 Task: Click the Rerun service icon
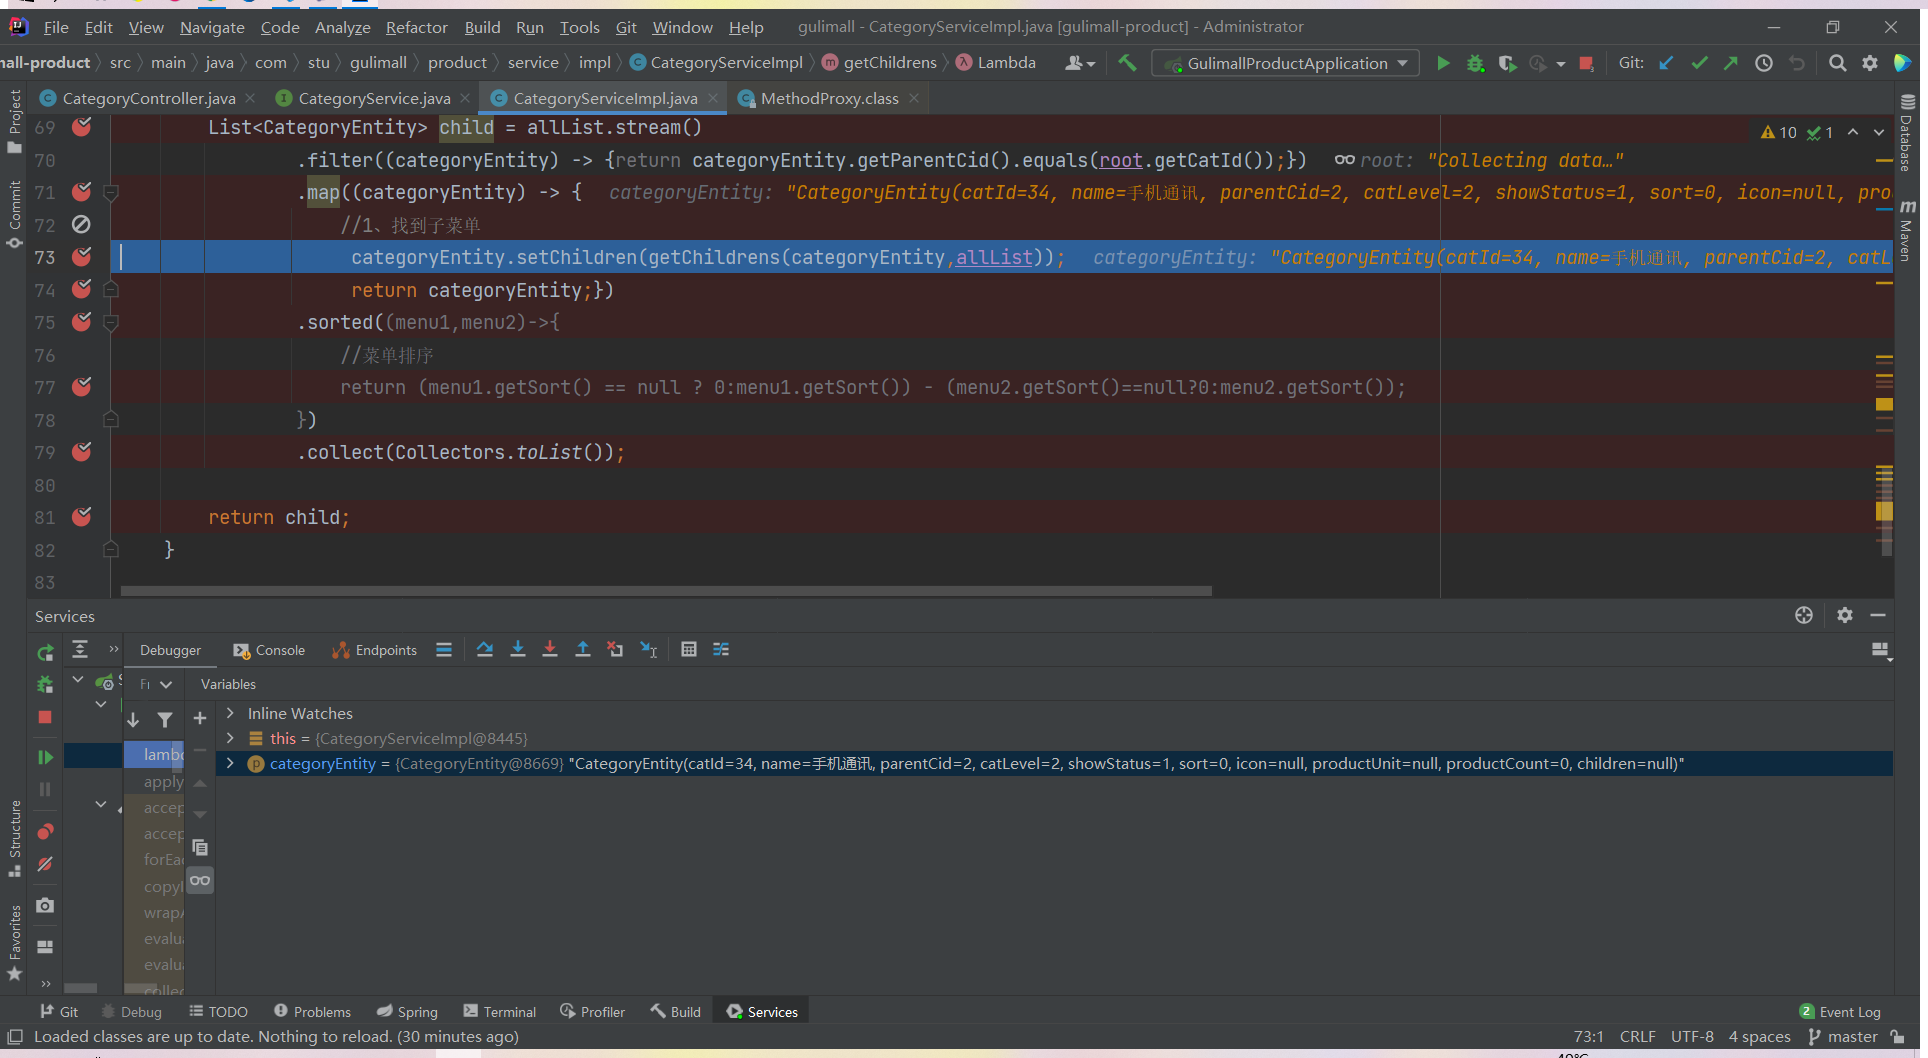(x=45, y=653)
